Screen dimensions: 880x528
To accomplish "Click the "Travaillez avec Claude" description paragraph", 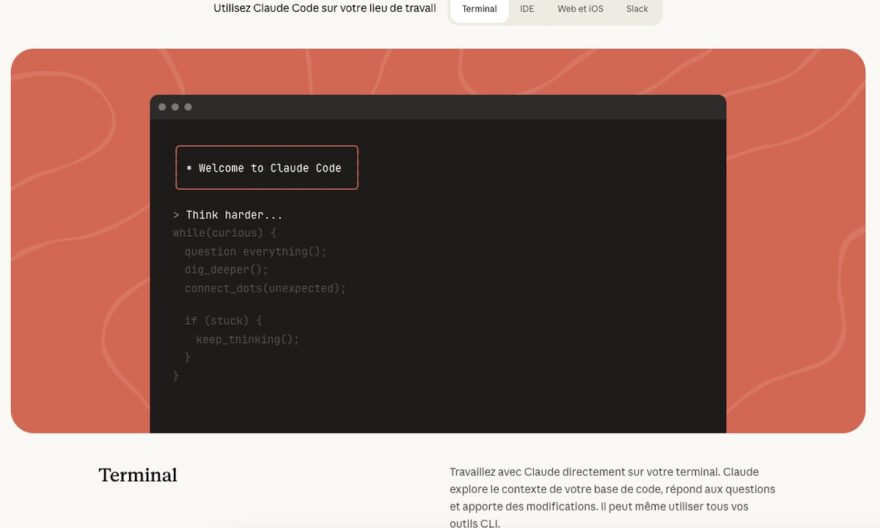I will point(612,497).
